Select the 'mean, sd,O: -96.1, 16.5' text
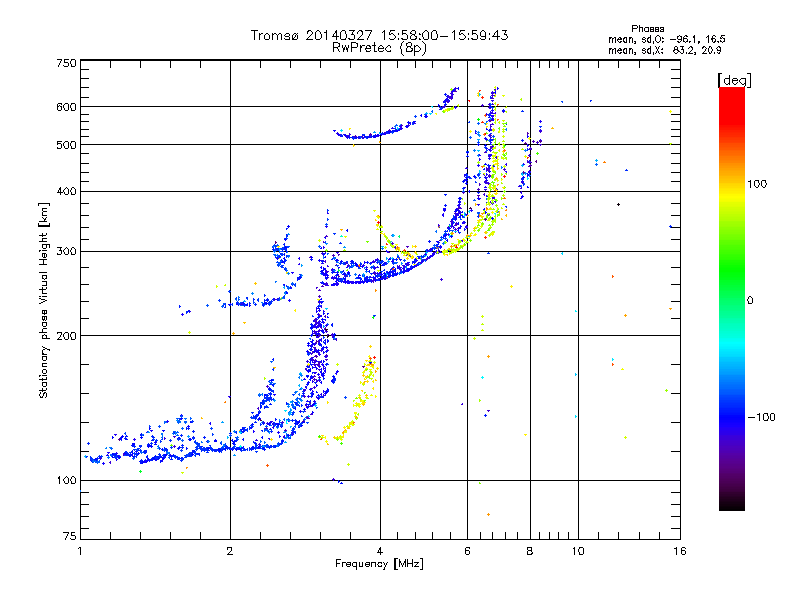The width and height of the screenshot is (800, 600). [x=667, y=40]
